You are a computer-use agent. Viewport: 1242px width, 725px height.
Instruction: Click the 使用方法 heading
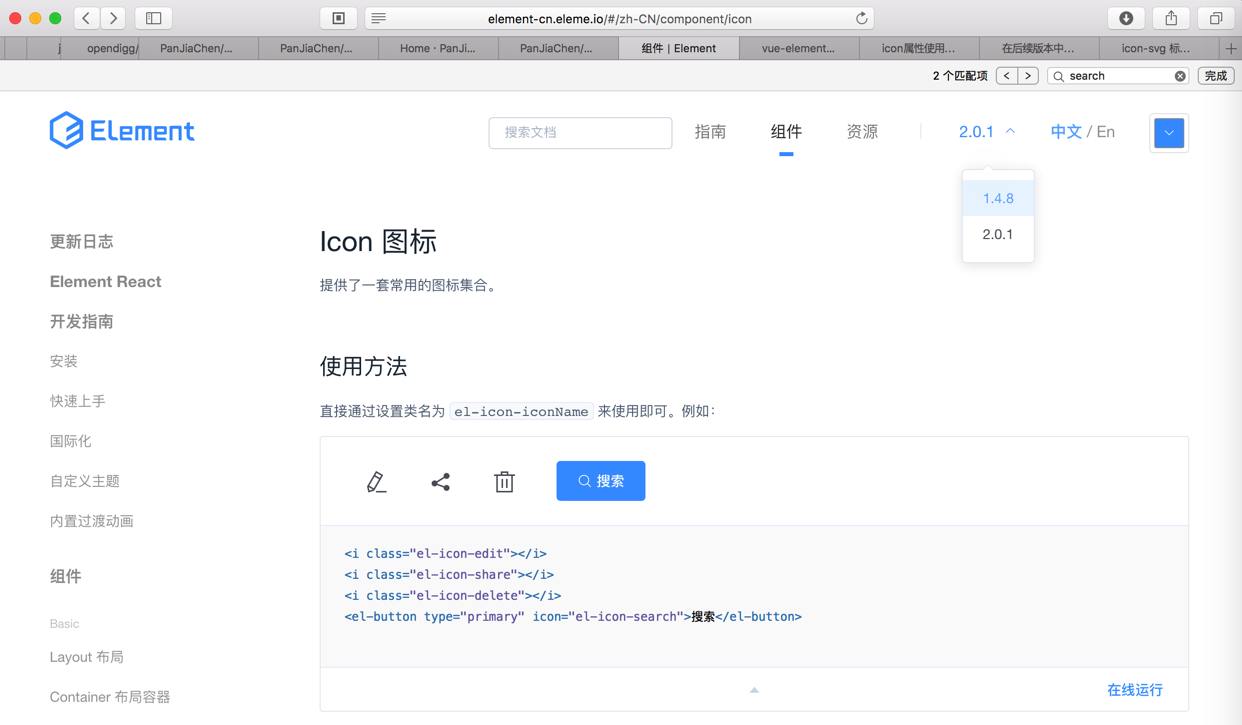click(363, 366)
